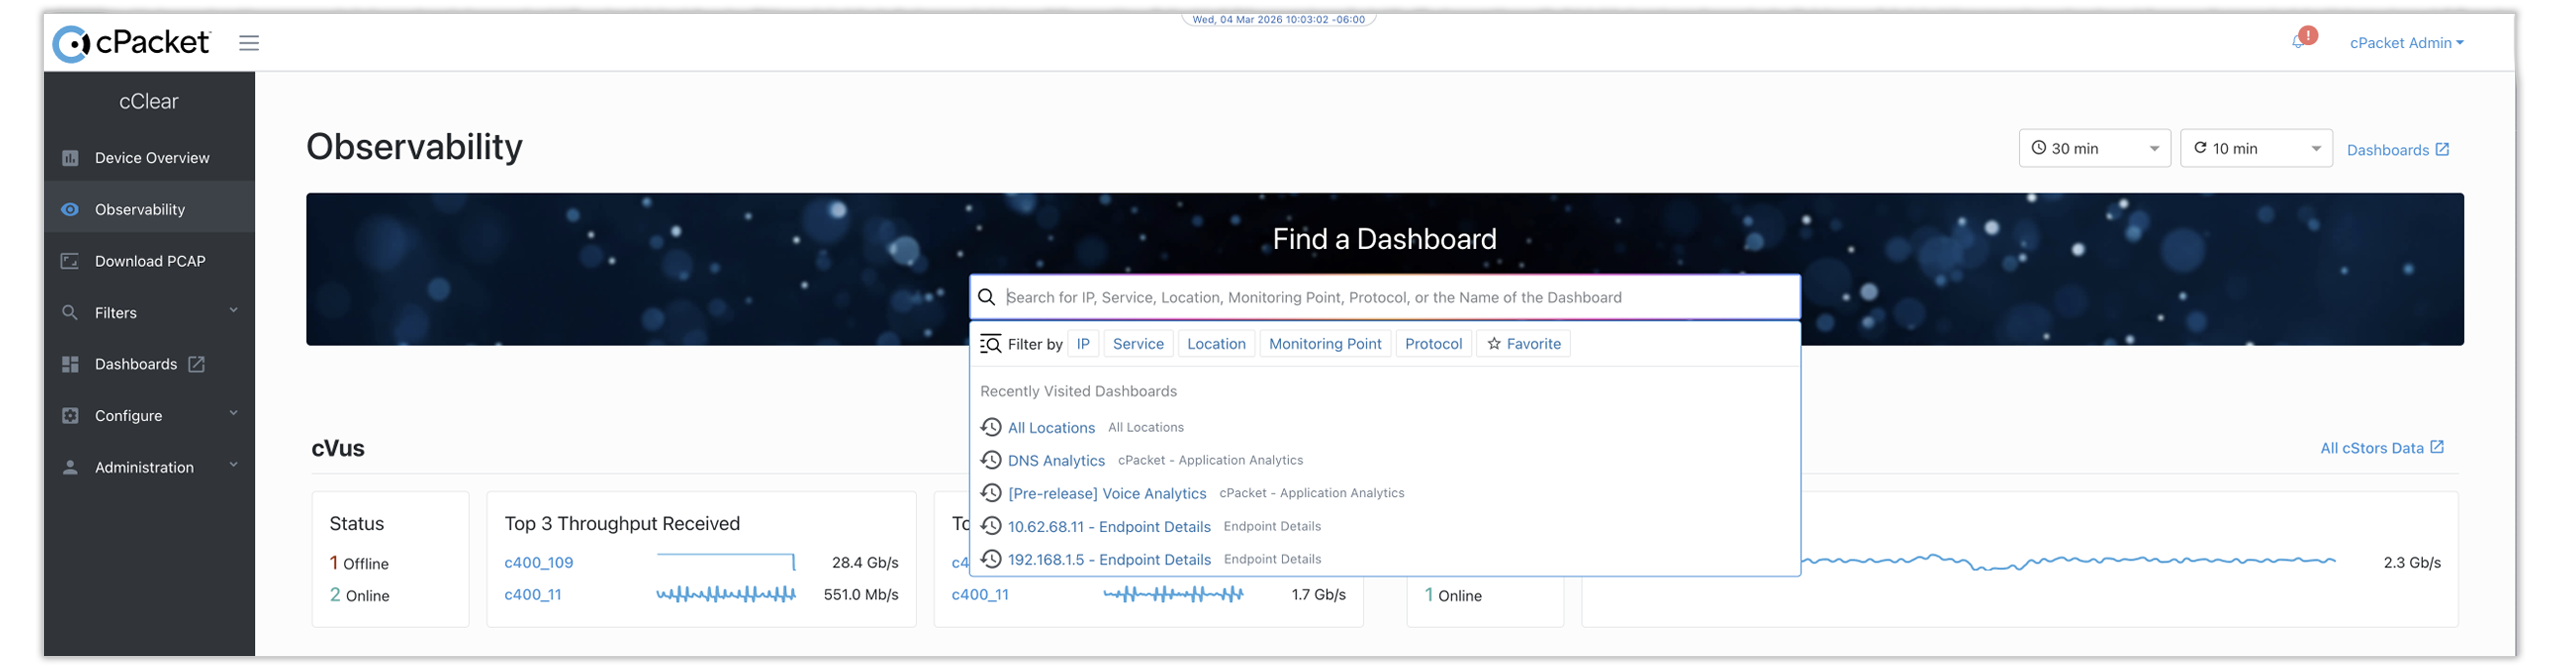Click the 2 Online status count
The height and width of the screenshot is (667, 2562).
coord(359,596)
